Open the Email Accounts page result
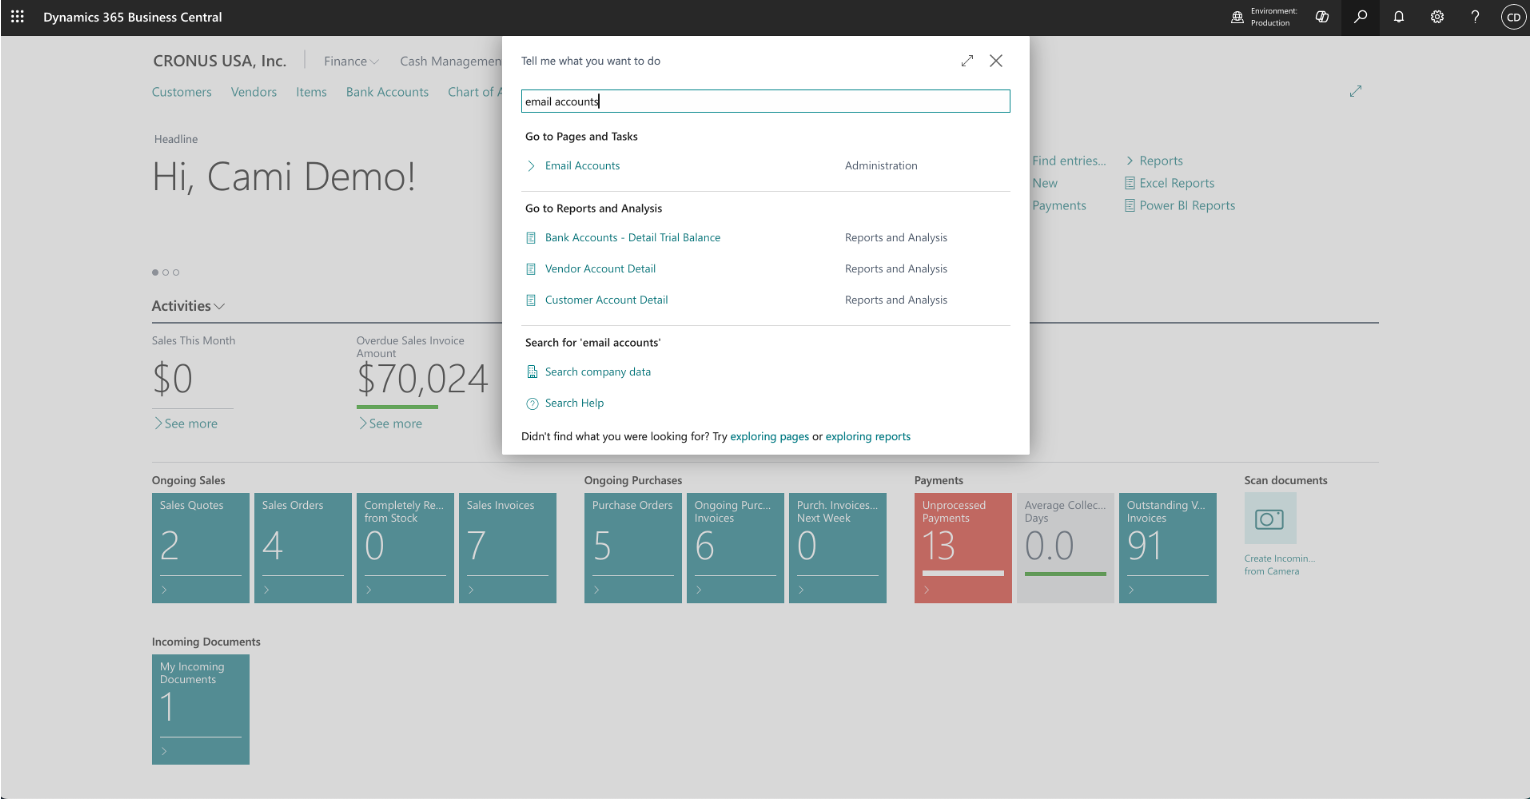The height and width of the screenshot is (800, 1530). pos(582,166)
